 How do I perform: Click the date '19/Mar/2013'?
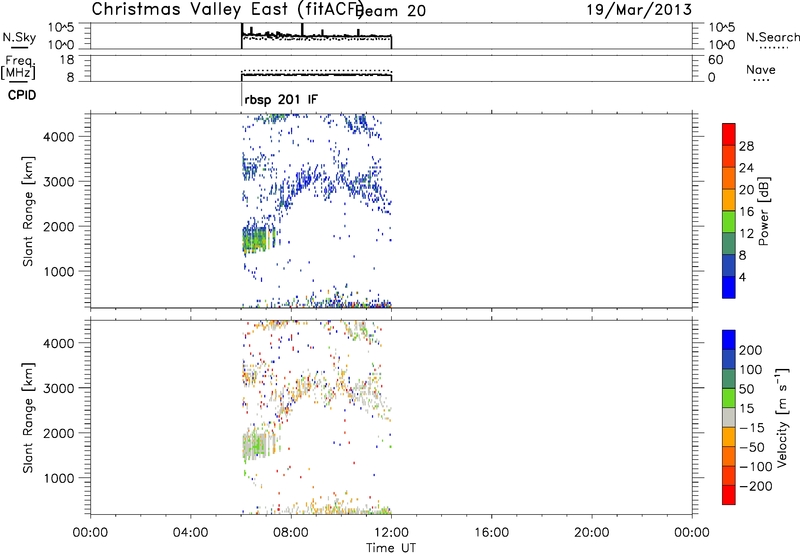639,10
